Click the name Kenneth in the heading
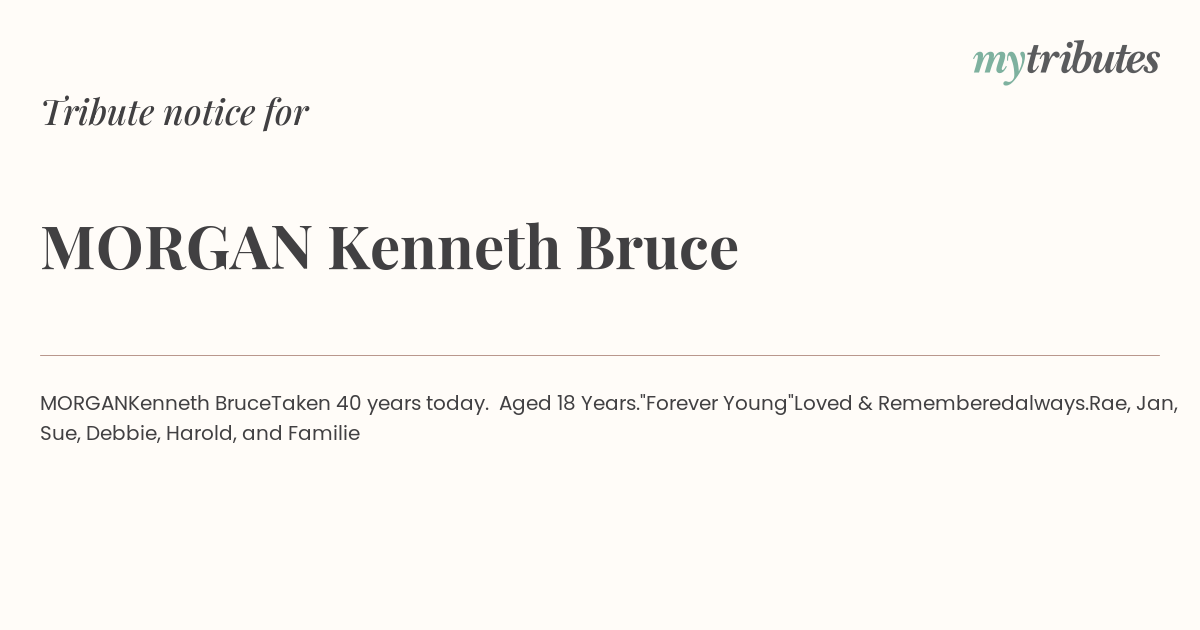This screenshot has height=630, width=1200. click(444, 247)
